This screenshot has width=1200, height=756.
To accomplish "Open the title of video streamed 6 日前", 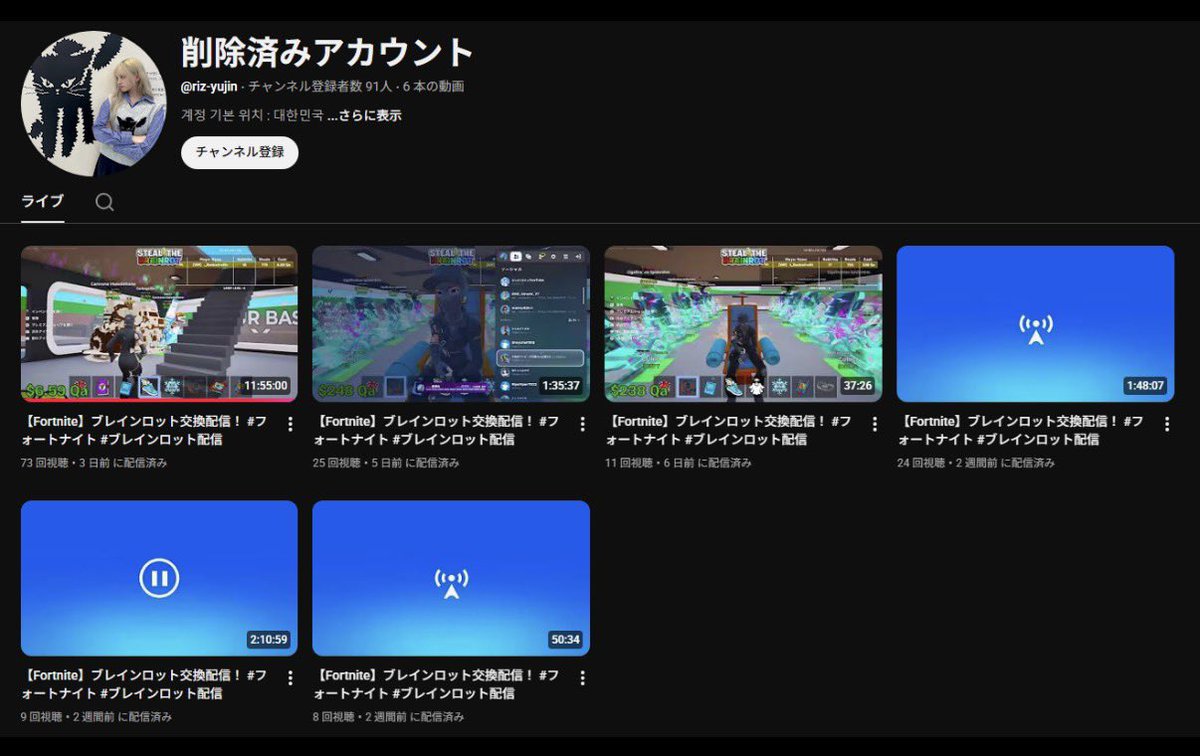I will tap(728, 431).
